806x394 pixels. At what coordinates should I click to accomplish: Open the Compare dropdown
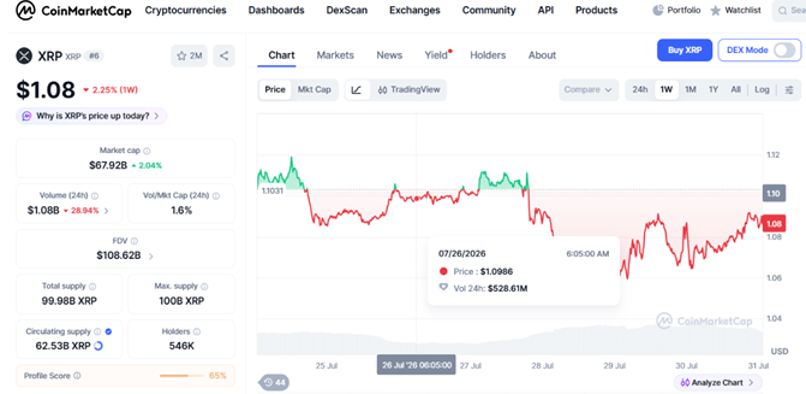click(x=588, y=90)
